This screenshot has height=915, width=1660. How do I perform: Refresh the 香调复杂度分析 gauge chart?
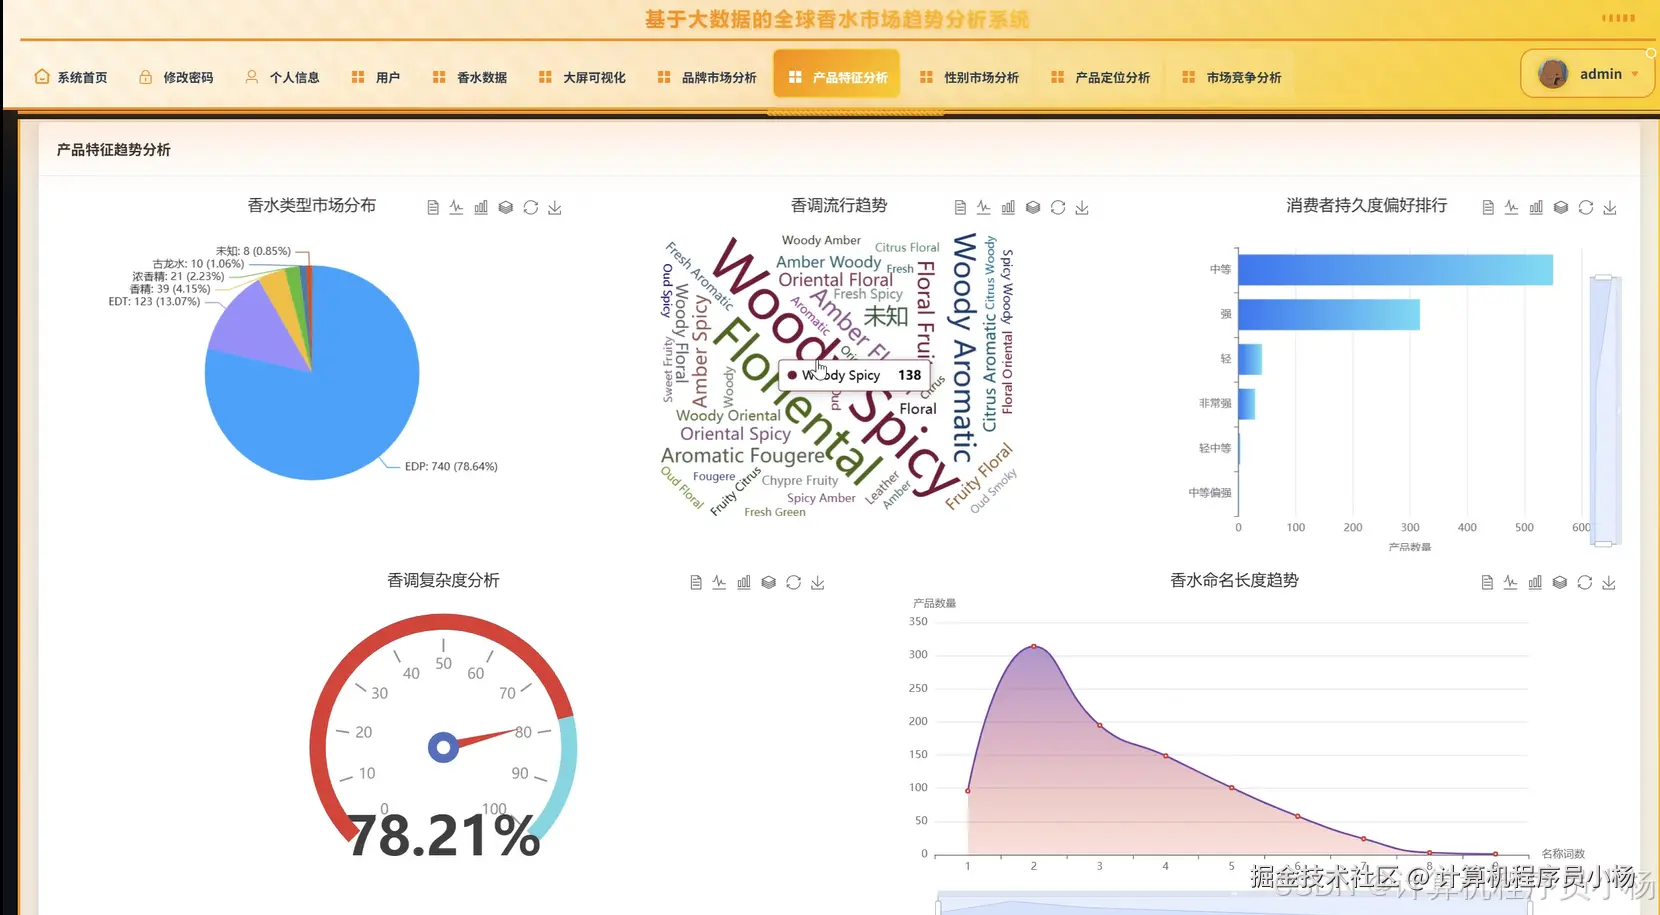coord(793,582)
